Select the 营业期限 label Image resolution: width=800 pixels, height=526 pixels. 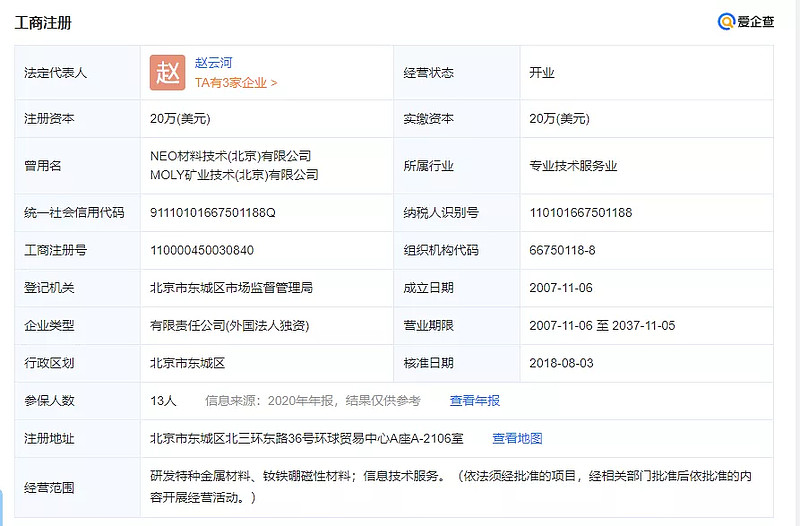pyautogui.click(x=428, y=325)
